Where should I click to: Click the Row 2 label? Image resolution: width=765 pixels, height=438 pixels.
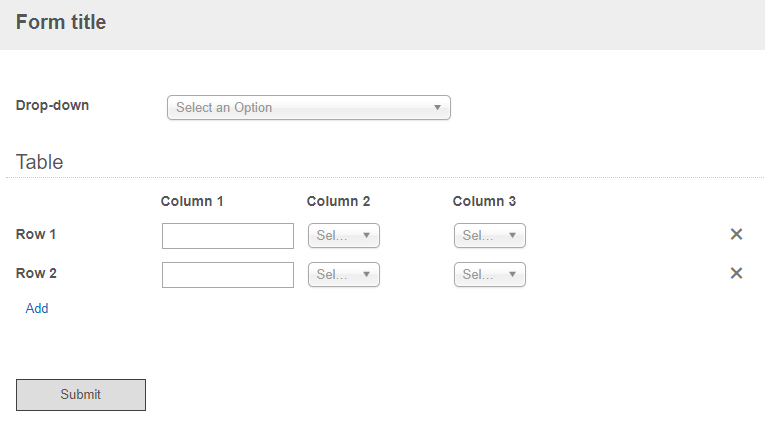coord(36,273)
